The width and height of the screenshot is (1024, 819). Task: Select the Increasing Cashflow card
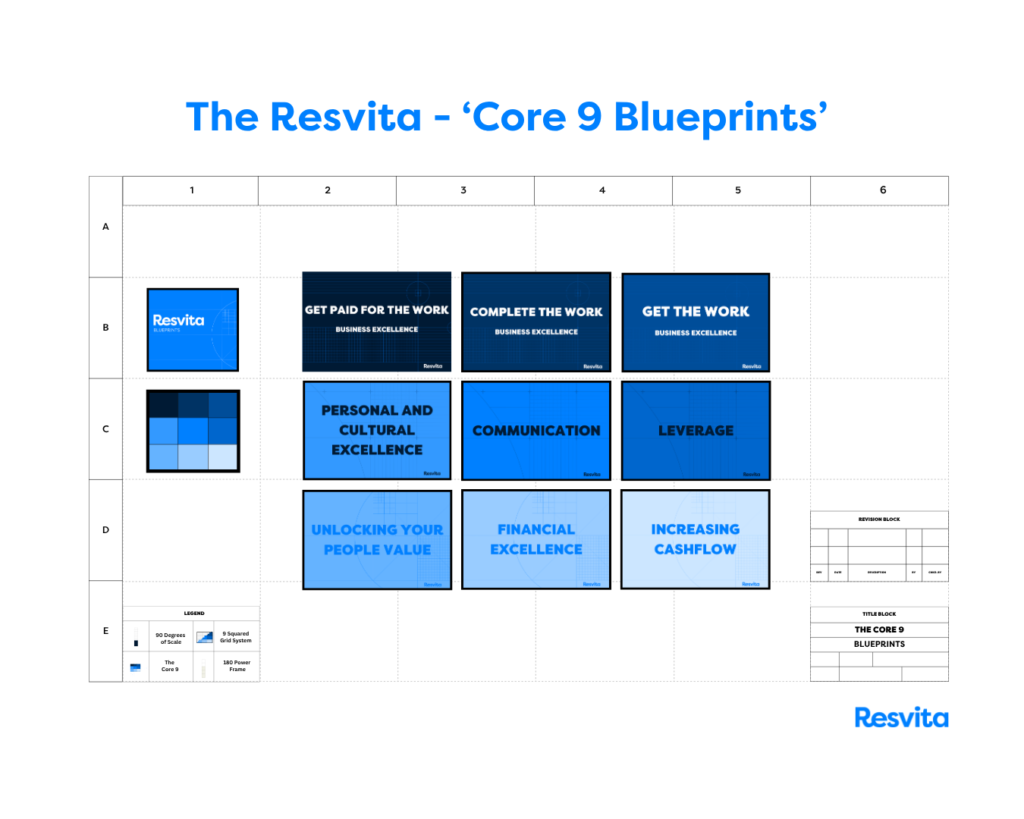696,539
